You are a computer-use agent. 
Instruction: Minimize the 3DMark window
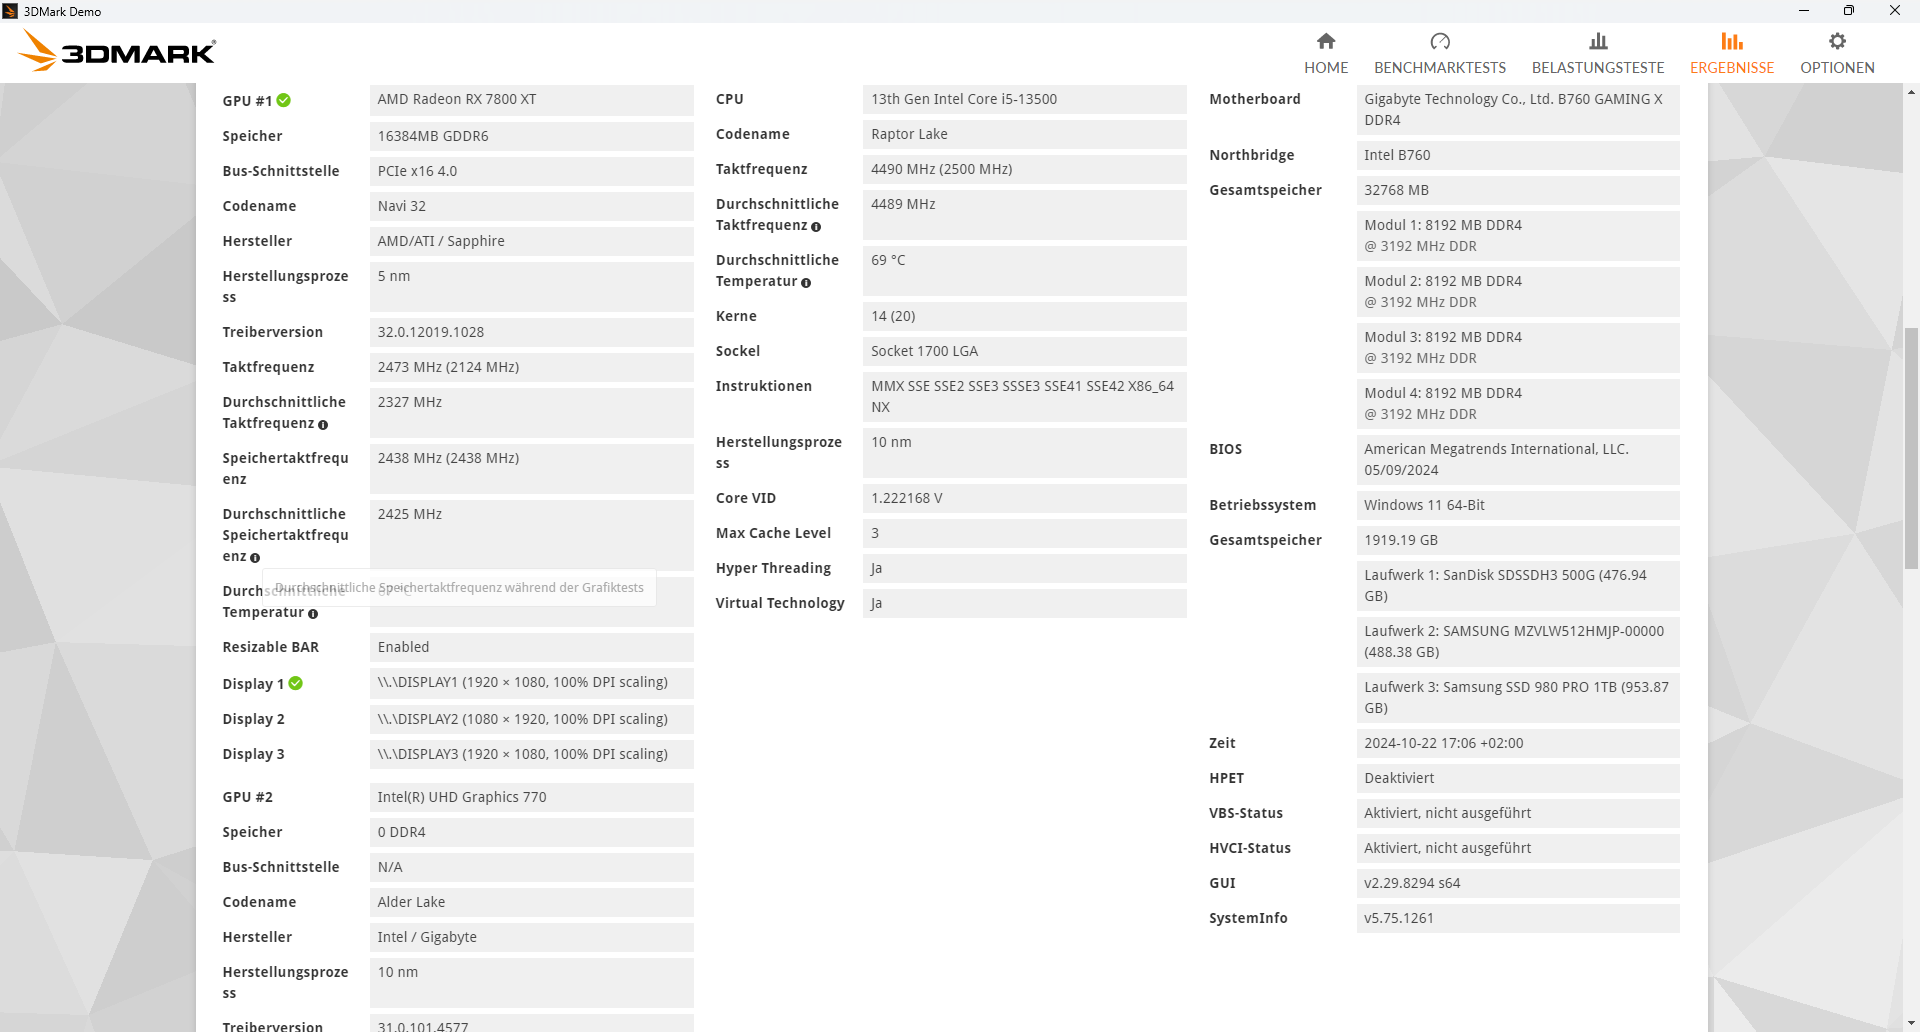point(1804,11)
